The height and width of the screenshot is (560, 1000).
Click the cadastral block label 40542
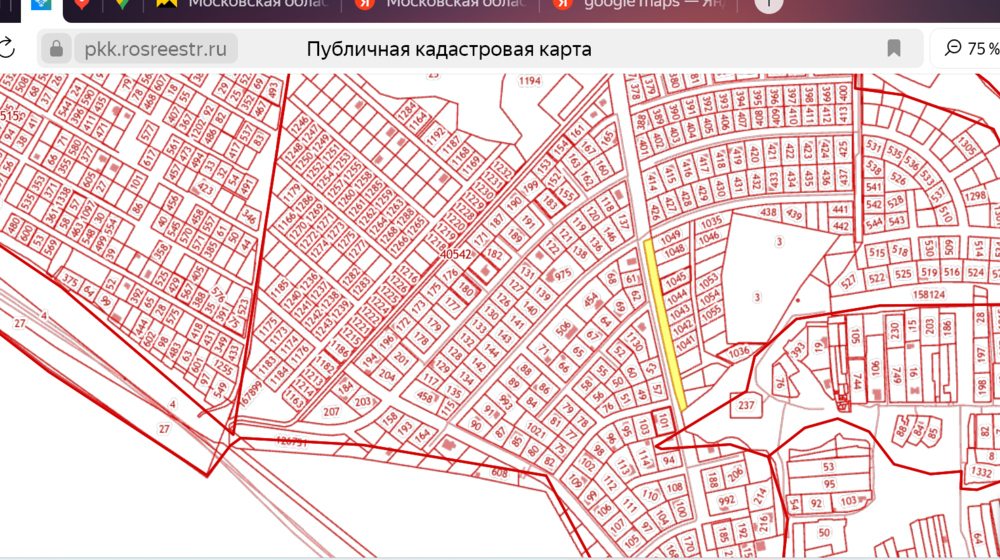(x=455, y=255)
